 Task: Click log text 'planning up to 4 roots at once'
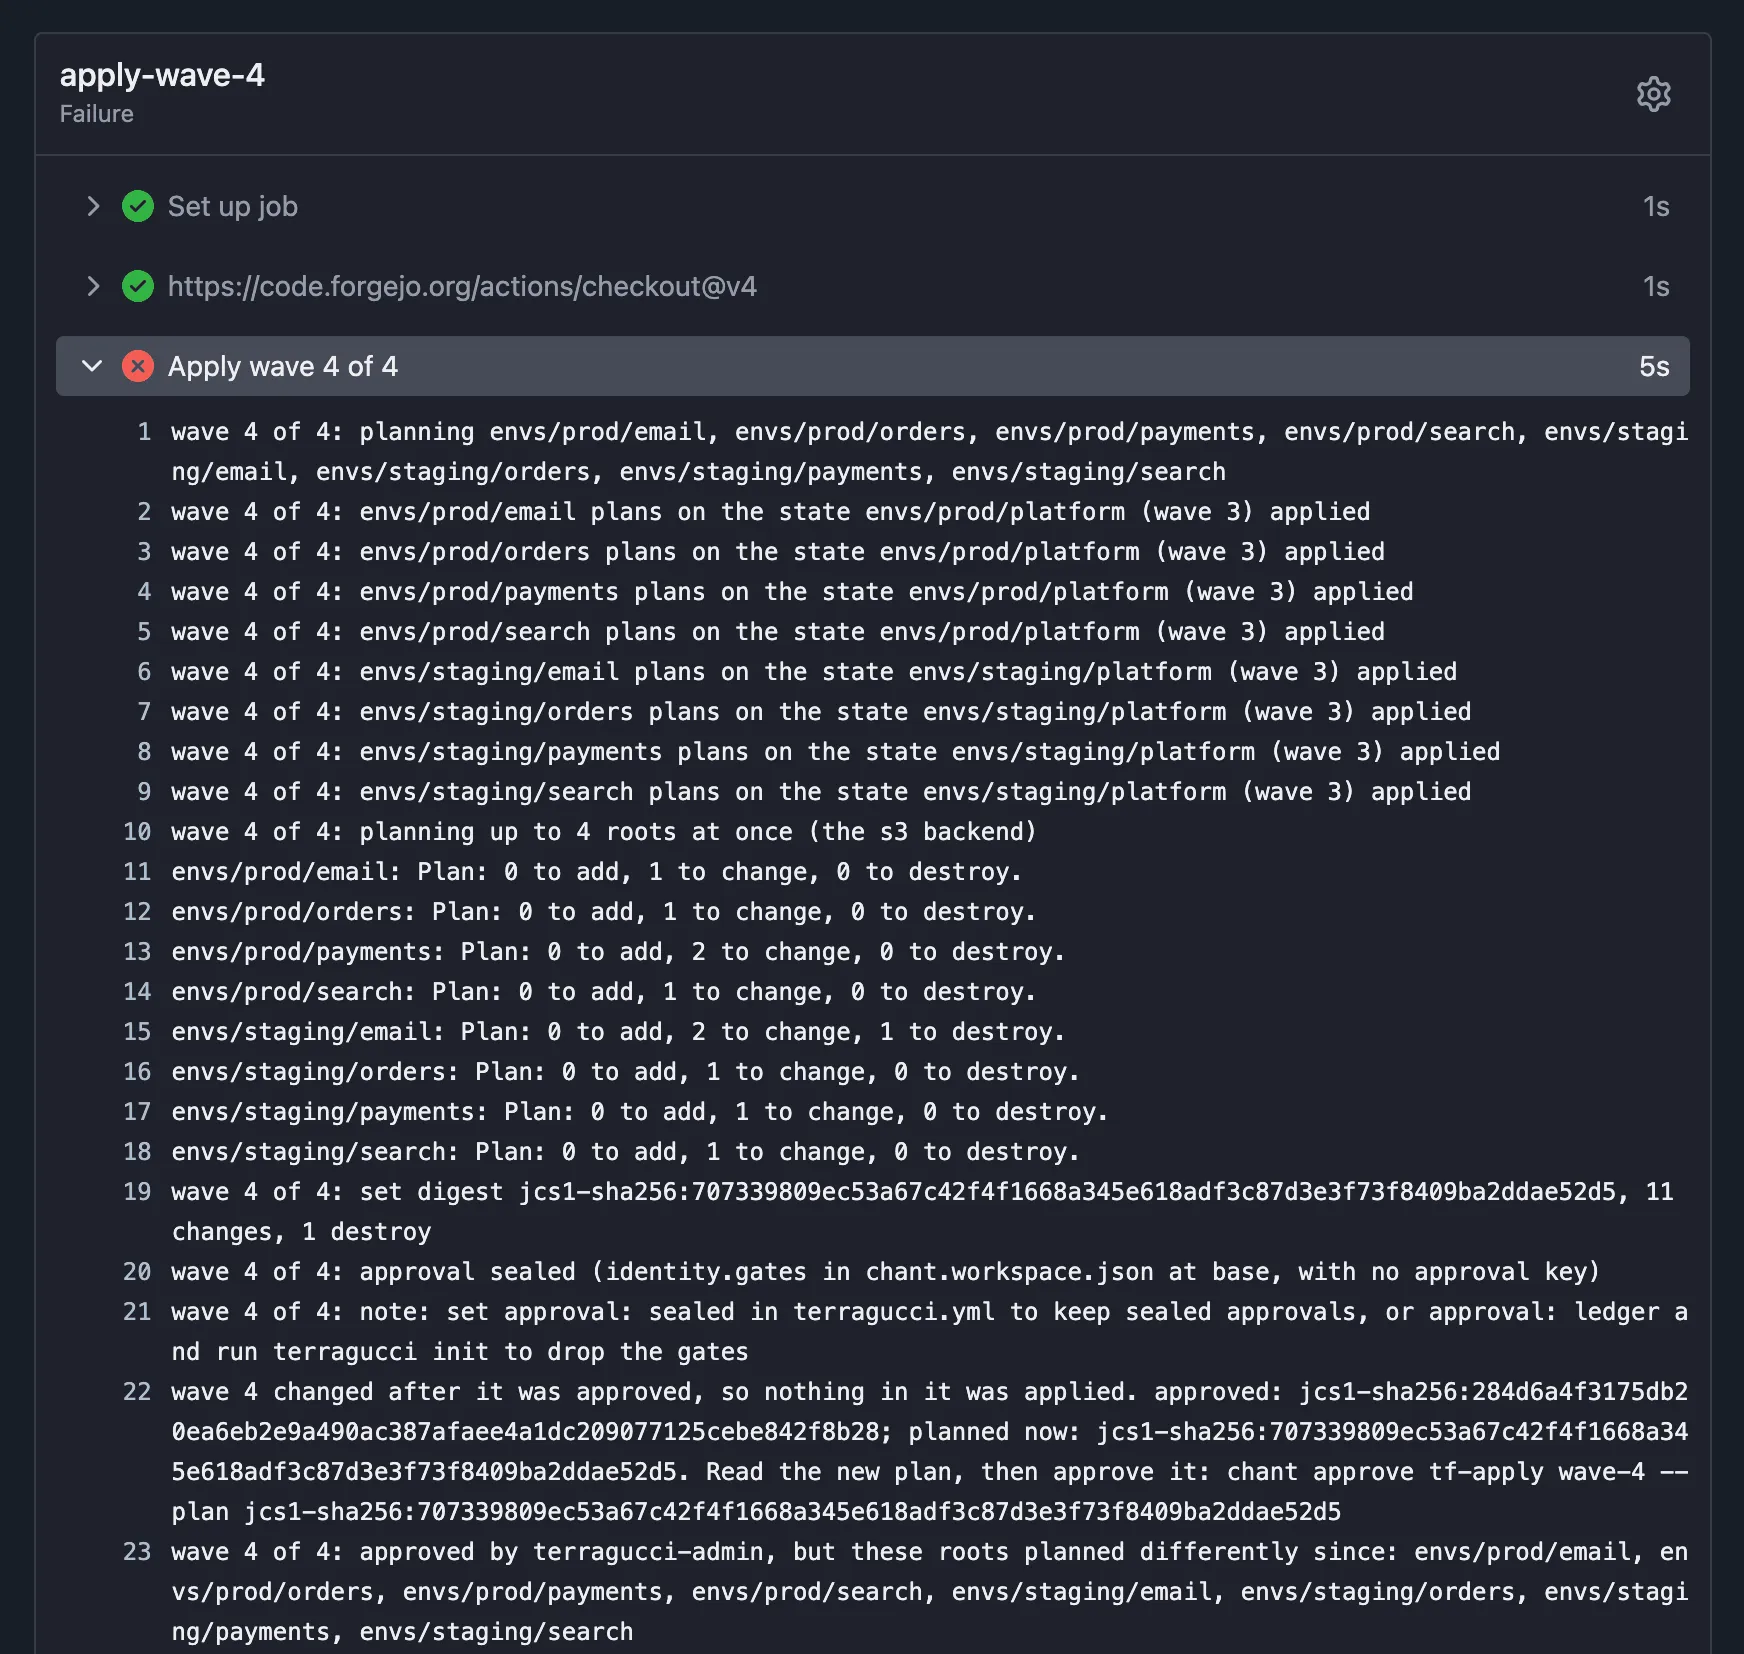(575, 832)
